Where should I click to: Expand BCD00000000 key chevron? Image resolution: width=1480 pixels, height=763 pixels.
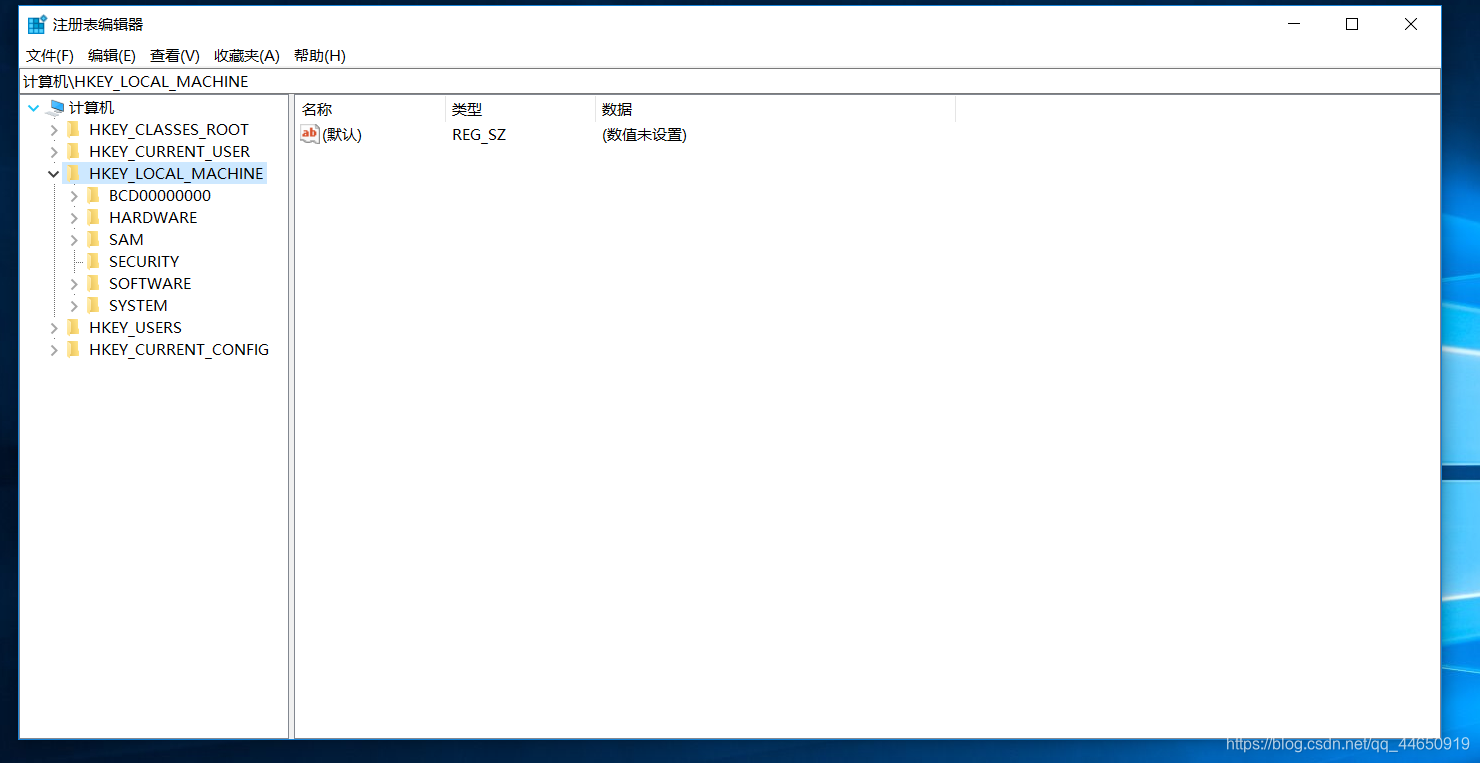point(74,196)
